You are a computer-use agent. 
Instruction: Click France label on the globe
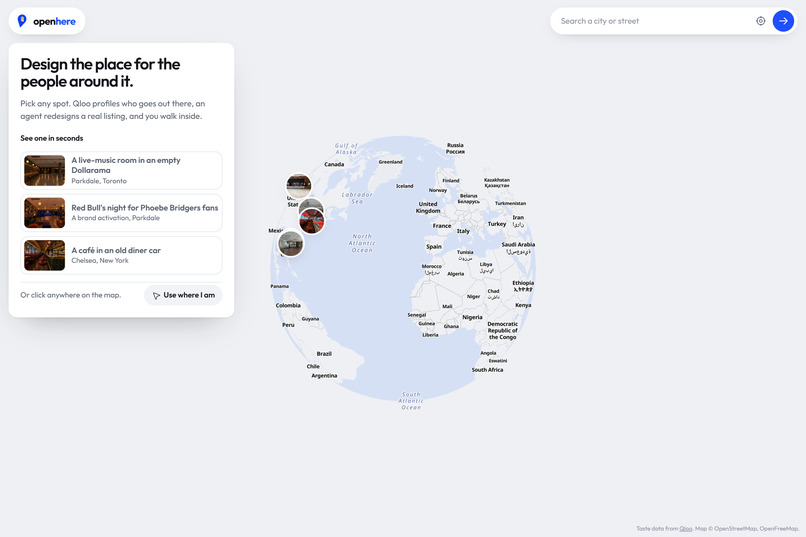pos(442,226)
